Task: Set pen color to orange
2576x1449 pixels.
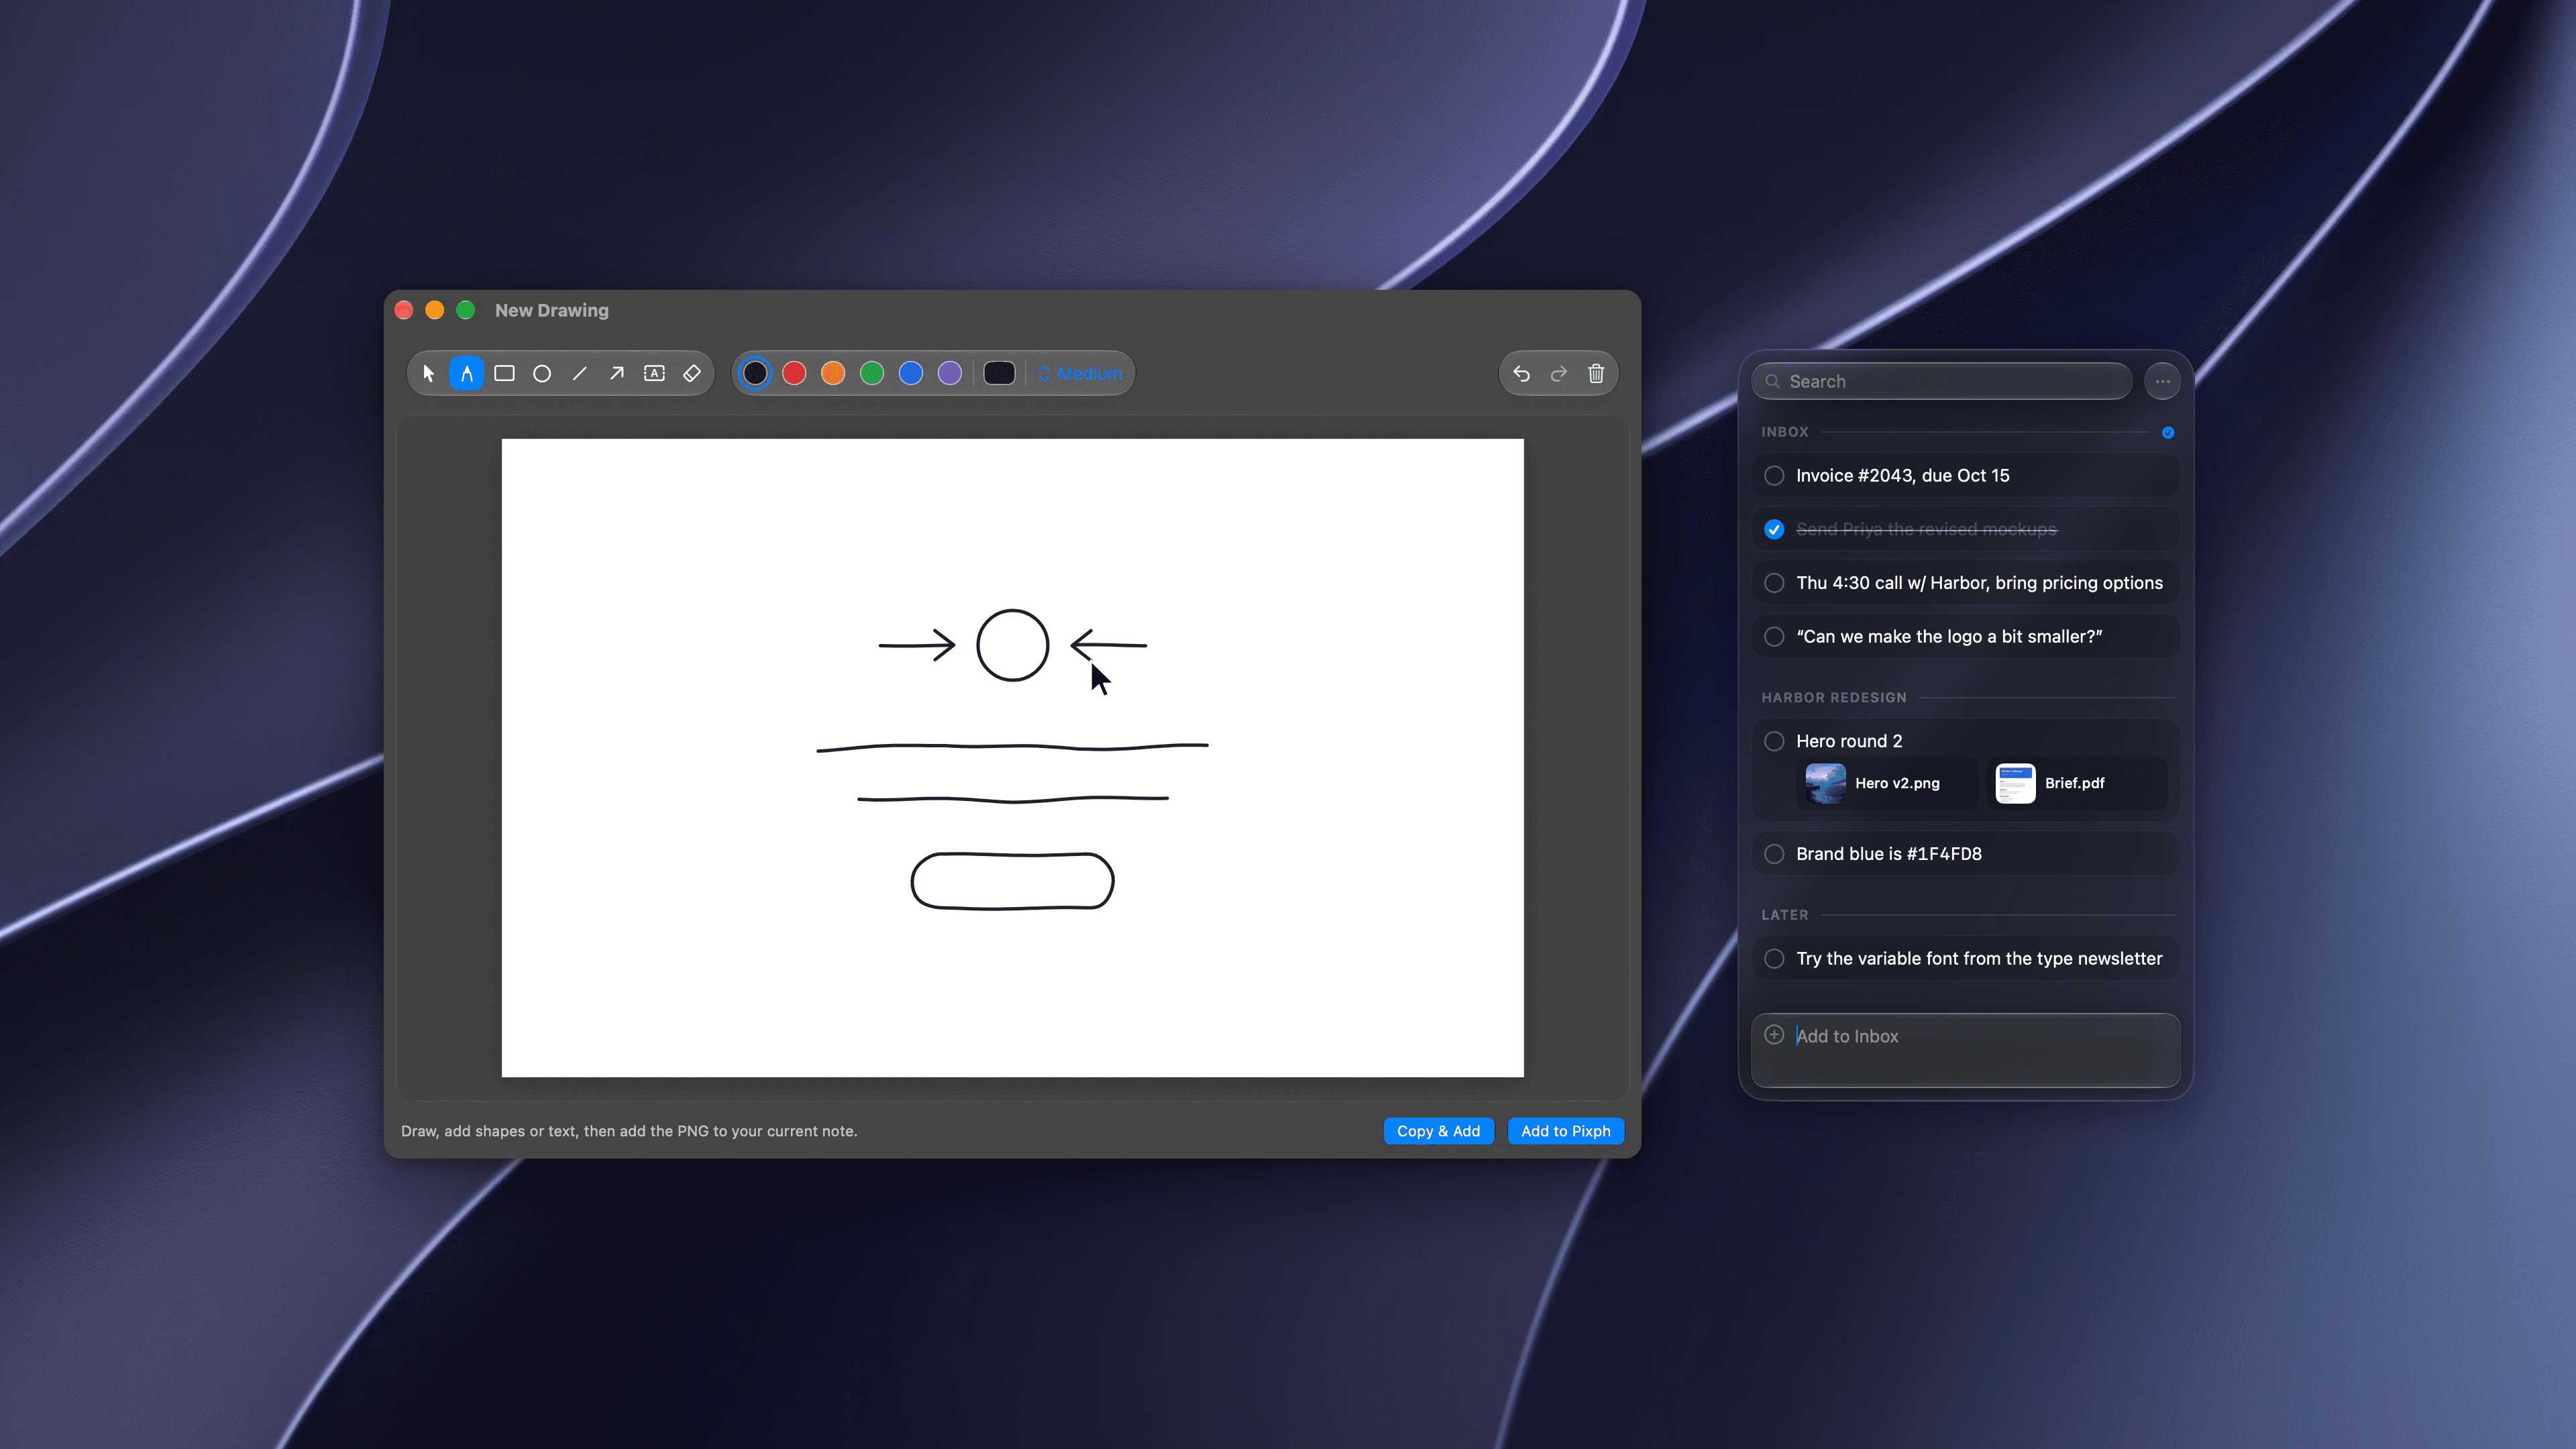Action: tap(833, 373)
